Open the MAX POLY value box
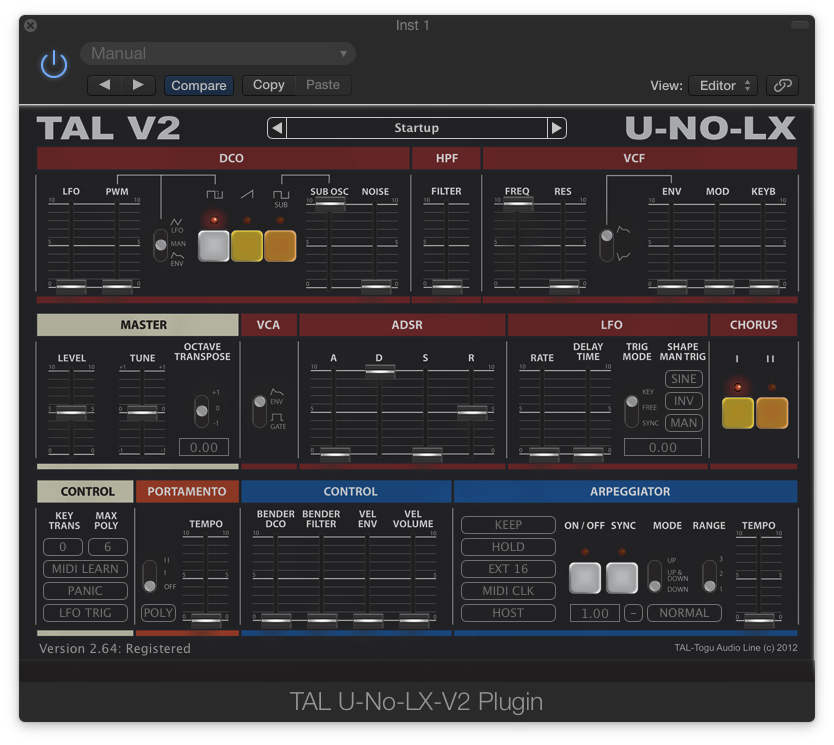The width and height of the screenshot is (834, 745). pos(108,547)
